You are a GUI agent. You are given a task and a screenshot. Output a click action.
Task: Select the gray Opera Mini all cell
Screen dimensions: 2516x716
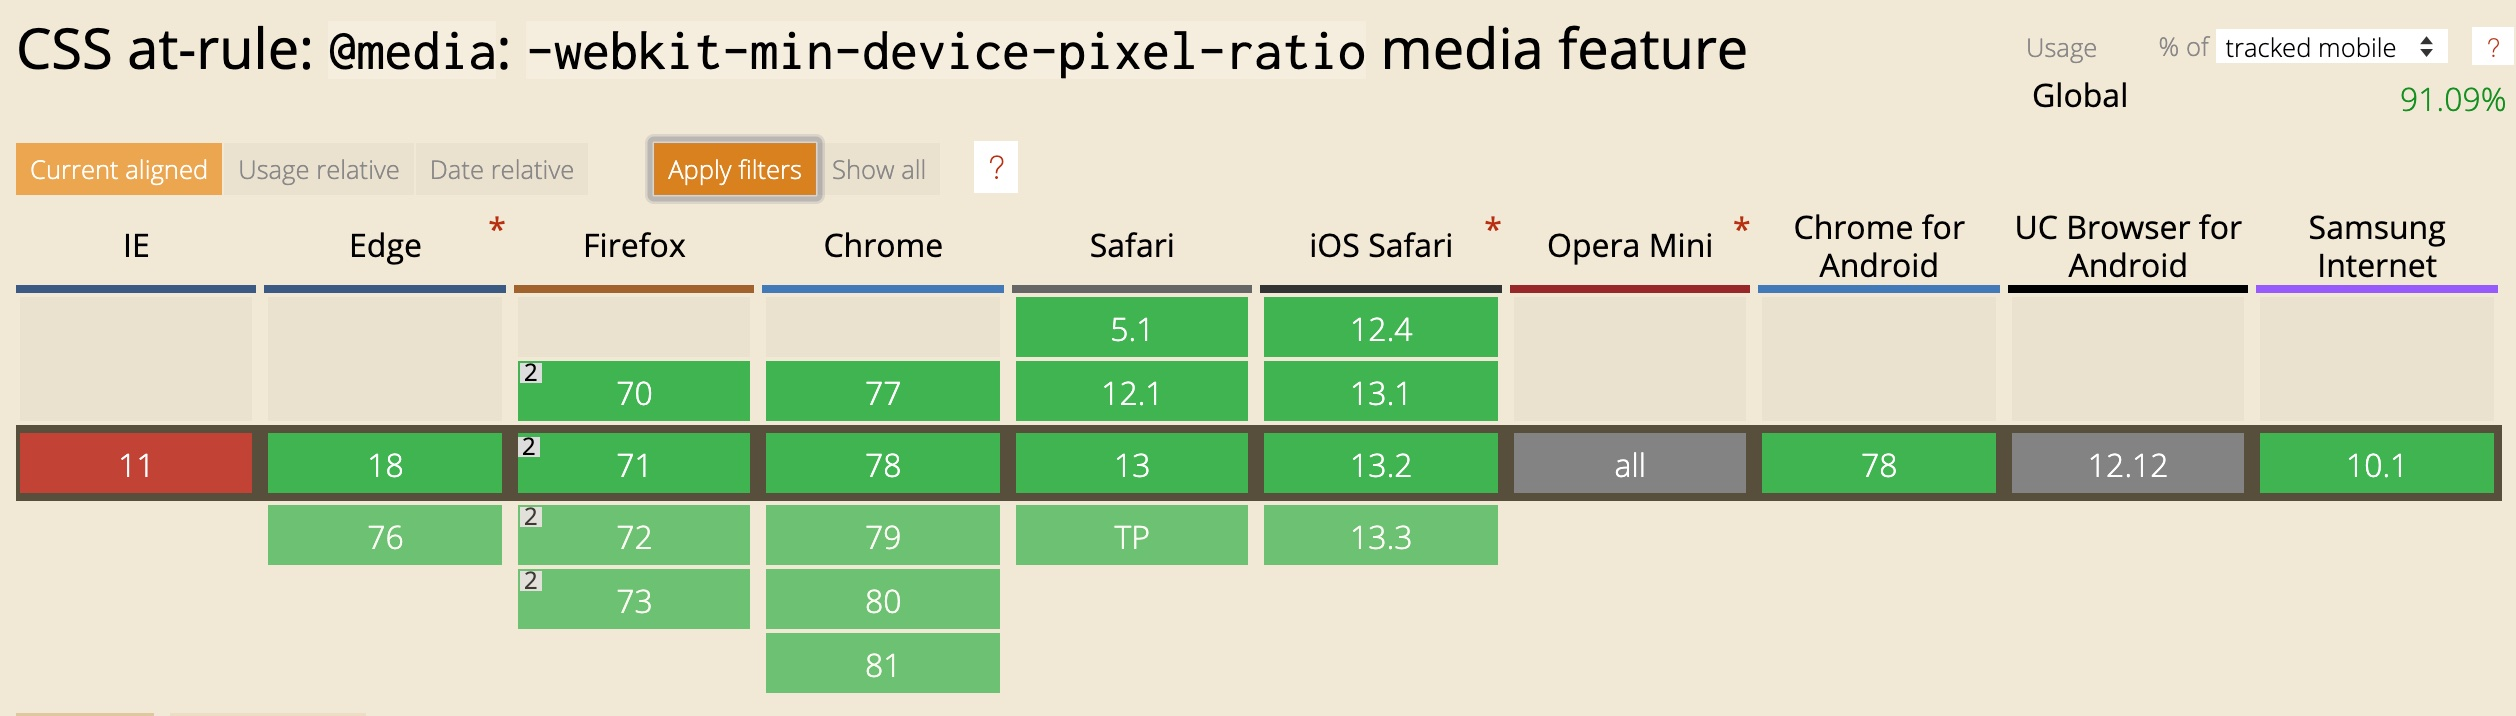1629,464
